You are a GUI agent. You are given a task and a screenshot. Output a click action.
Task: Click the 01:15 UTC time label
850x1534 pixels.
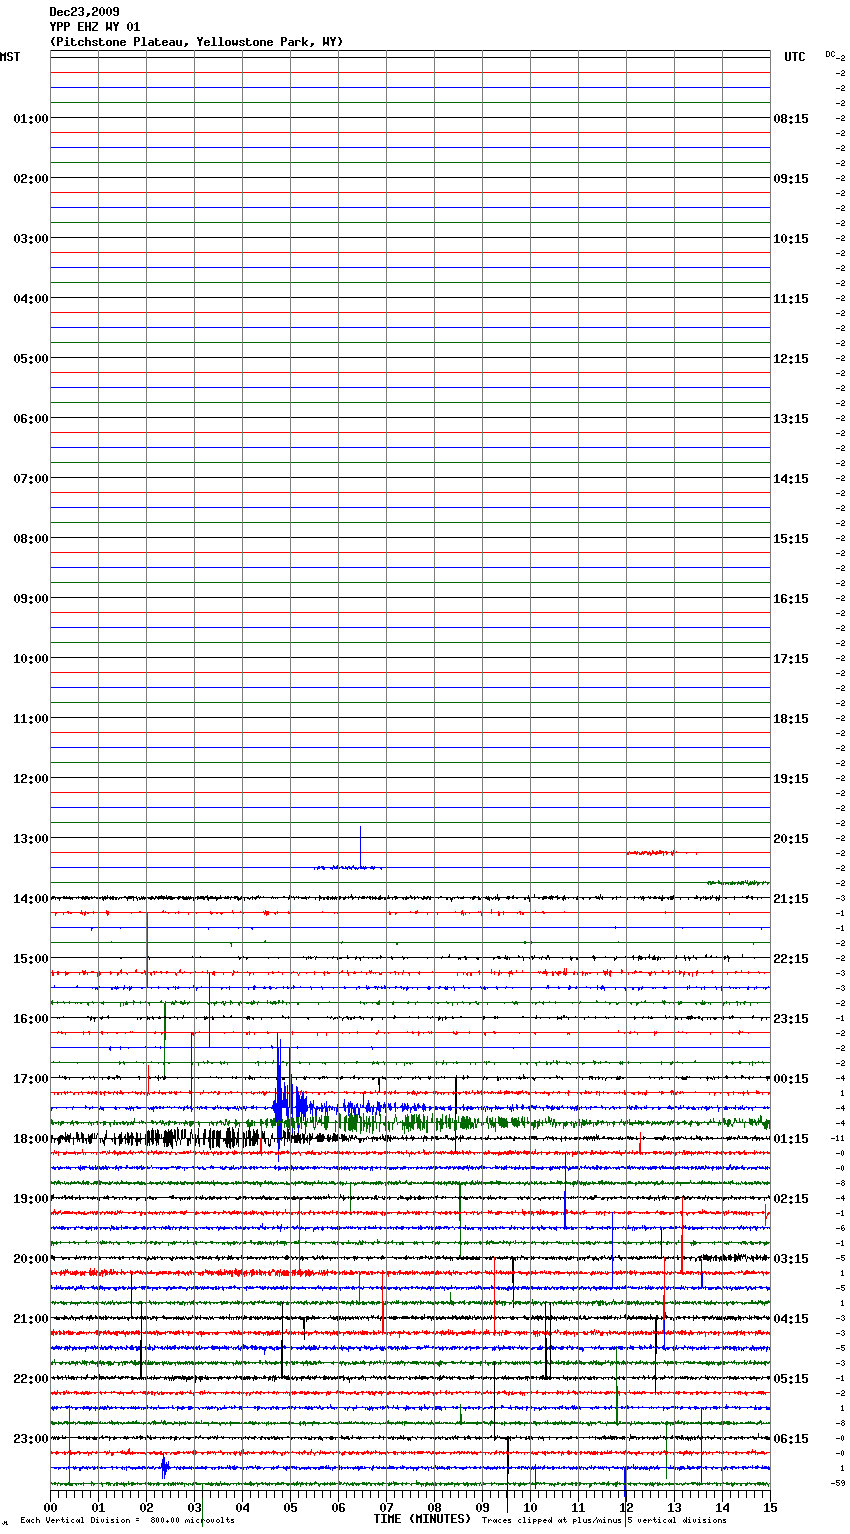point(791,1139)
